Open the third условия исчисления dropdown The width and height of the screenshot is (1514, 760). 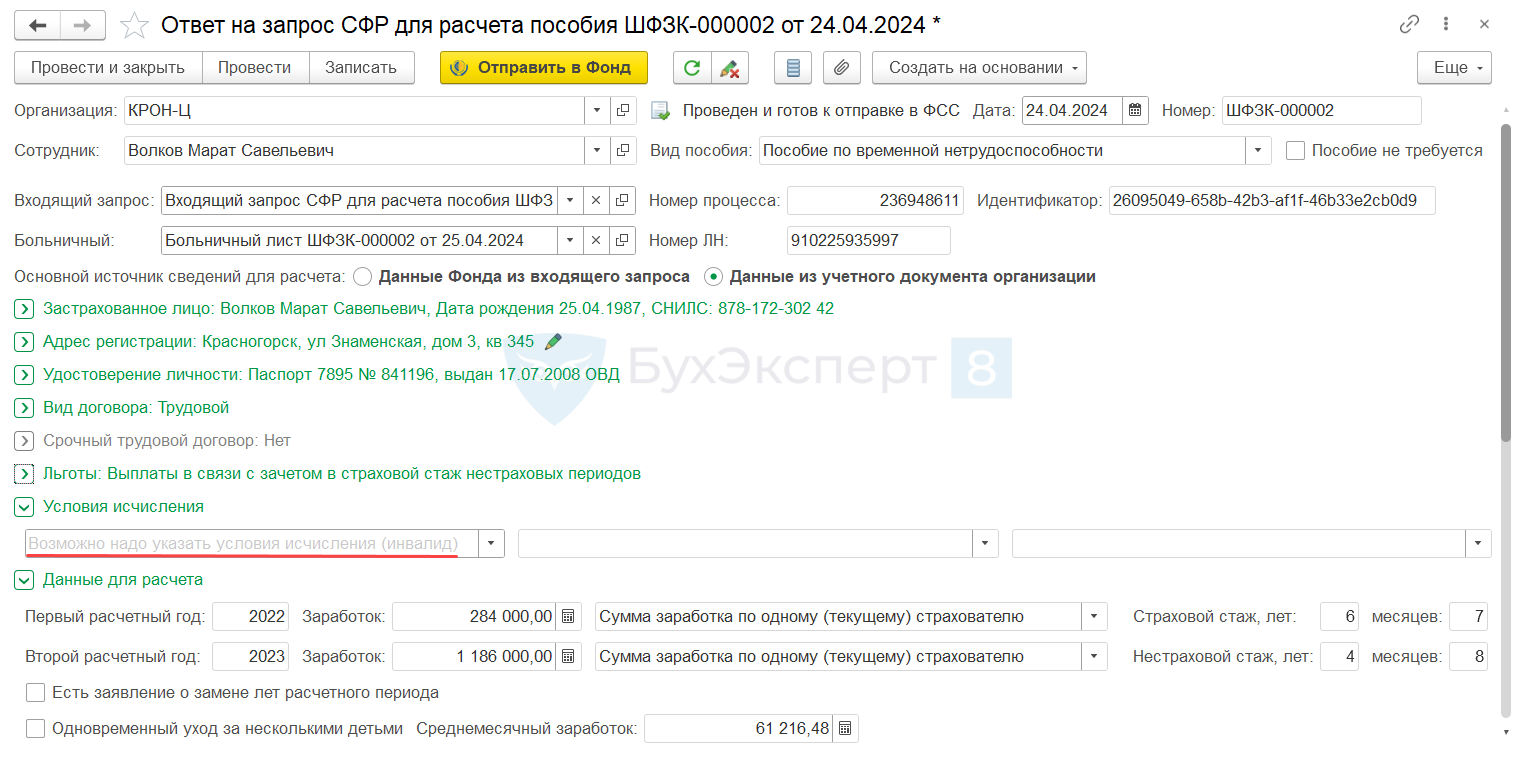click(x=1479, y=544)
